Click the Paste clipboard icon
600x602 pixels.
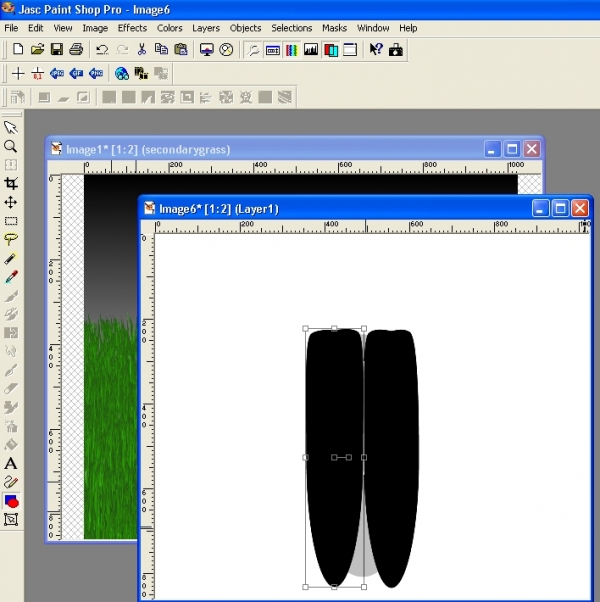coord(181,50)
